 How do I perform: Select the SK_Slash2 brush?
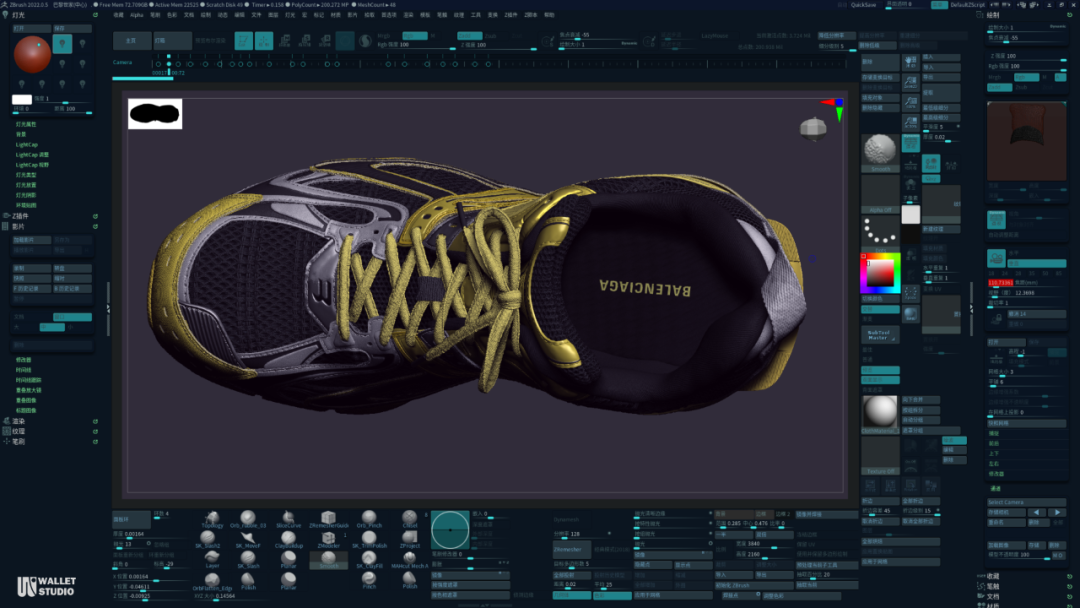tap(207, 539)
